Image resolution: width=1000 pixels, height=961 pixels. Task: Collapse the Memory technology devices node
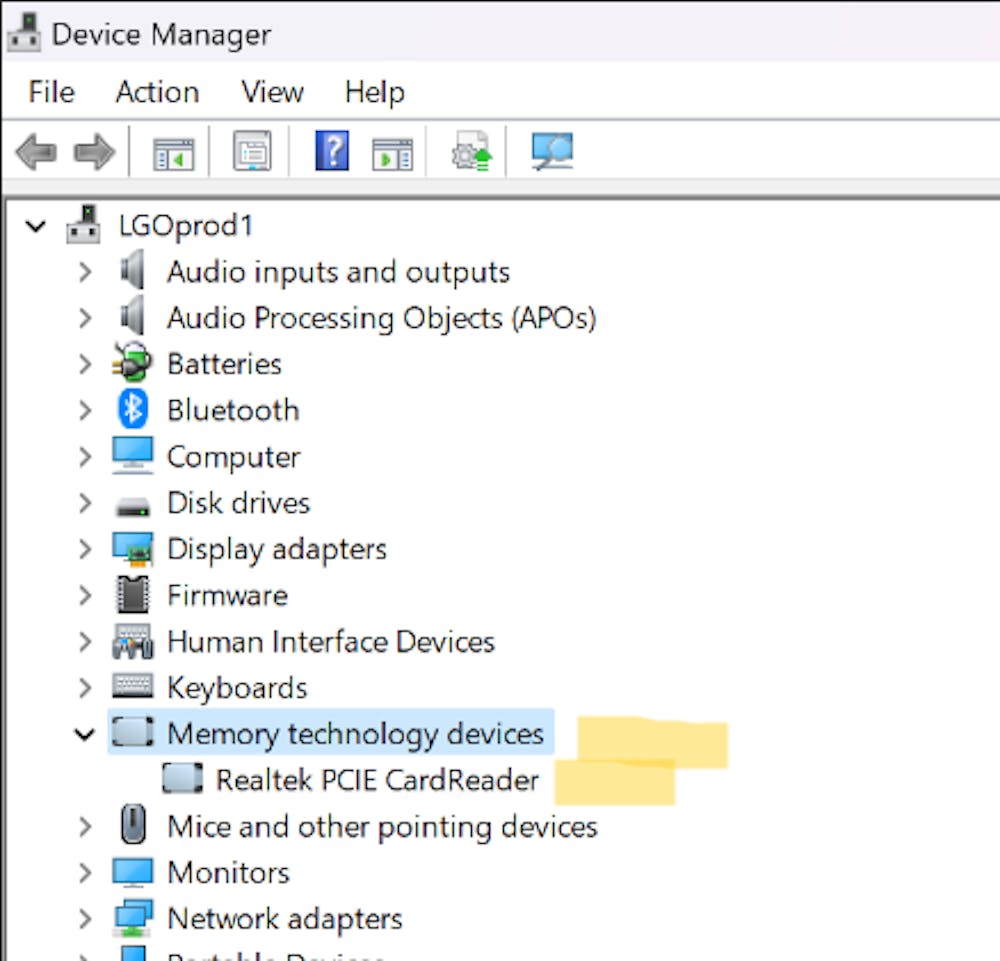click(85, 734)
